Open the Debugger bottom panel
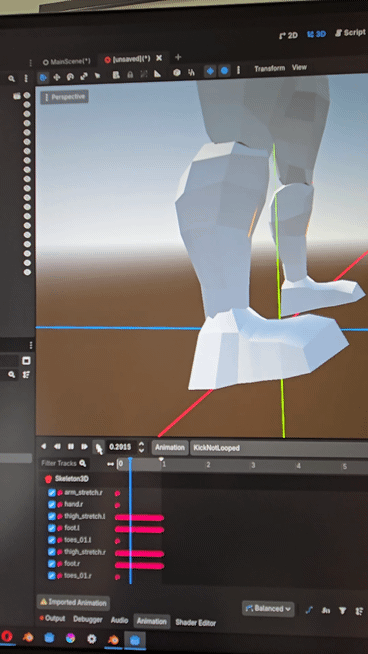 click(88, 619)
